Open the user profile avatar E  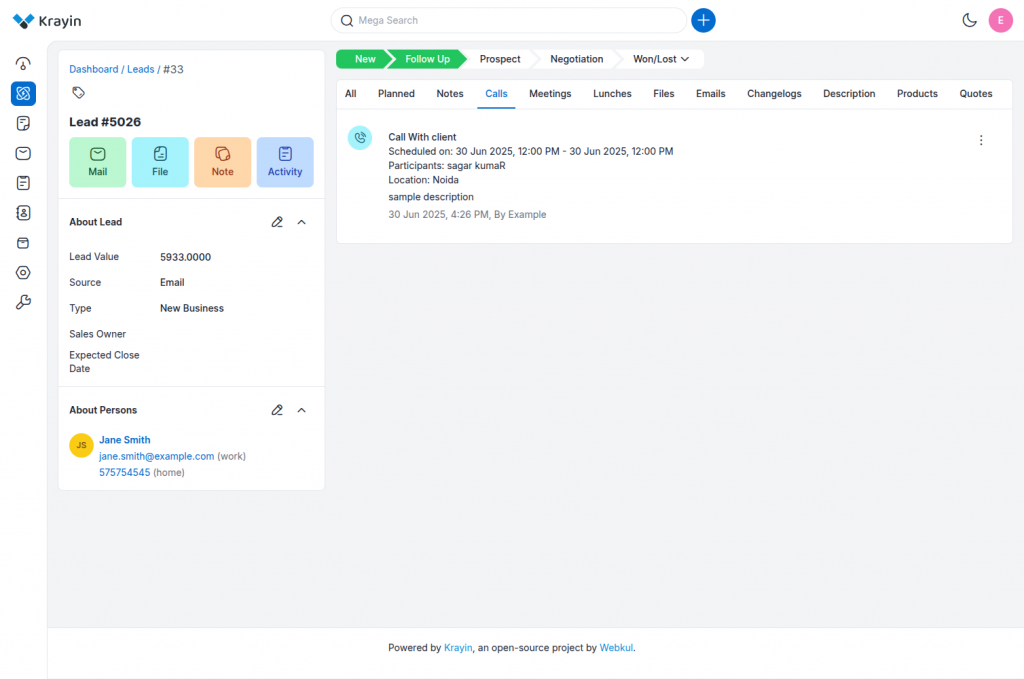tap(1000, 20)
